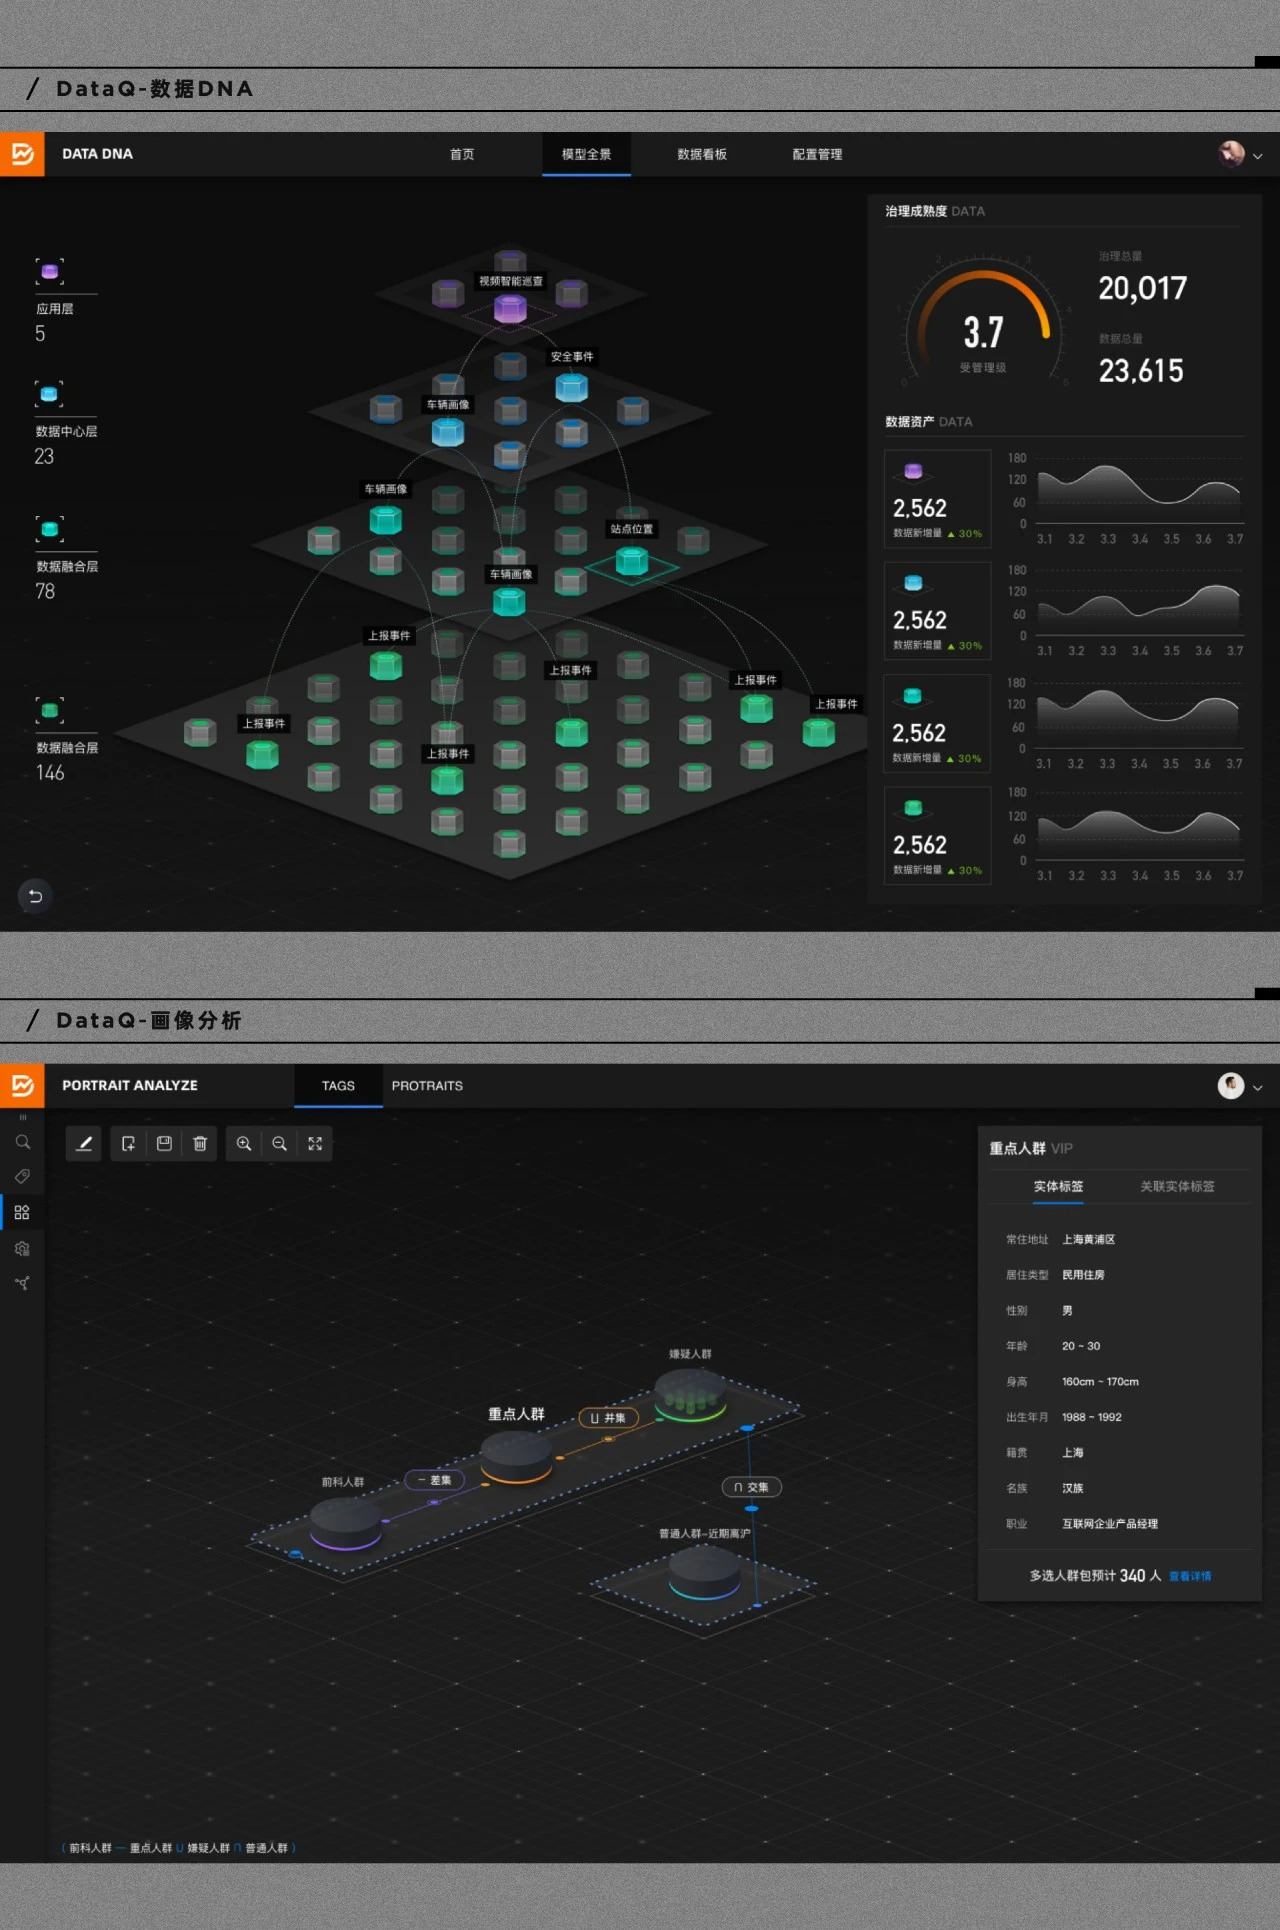Open the PROTRAITS tab
The width and height of the screenshot is (1280, 1930).
[427, 1086]
